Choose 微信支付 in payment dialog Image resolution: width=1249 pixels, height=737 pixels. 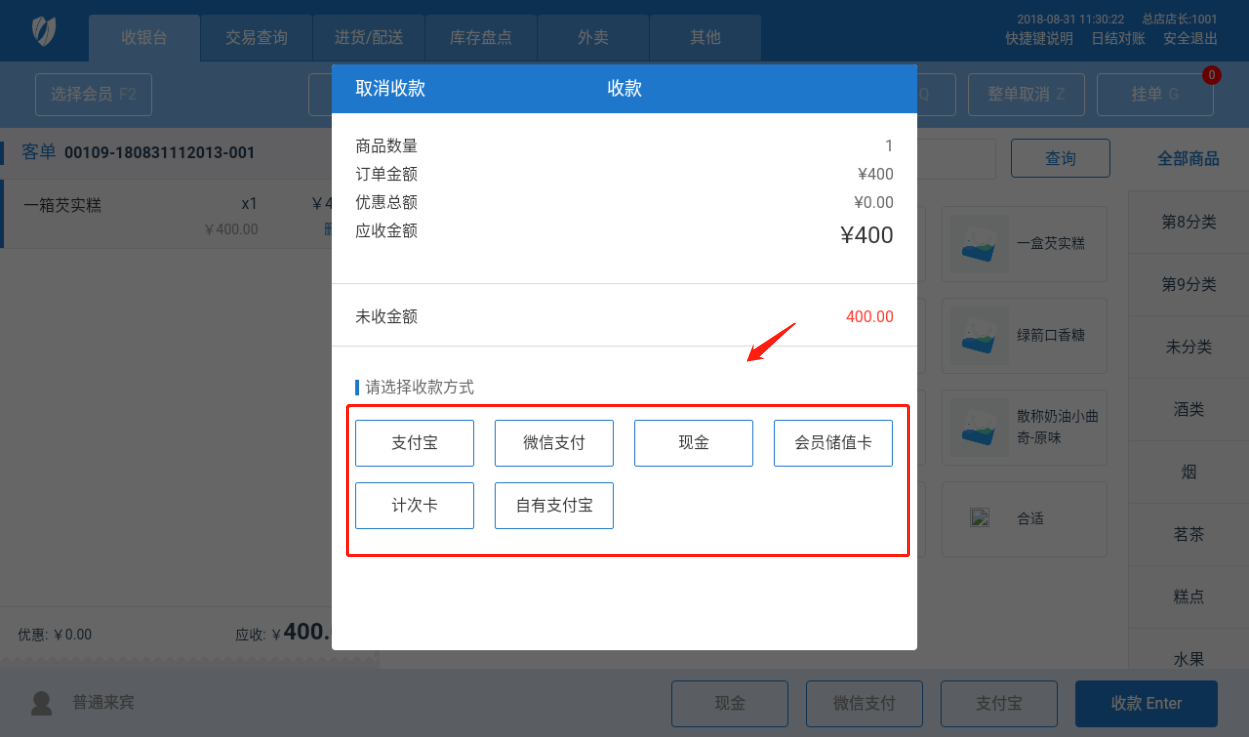pos(554,443)
